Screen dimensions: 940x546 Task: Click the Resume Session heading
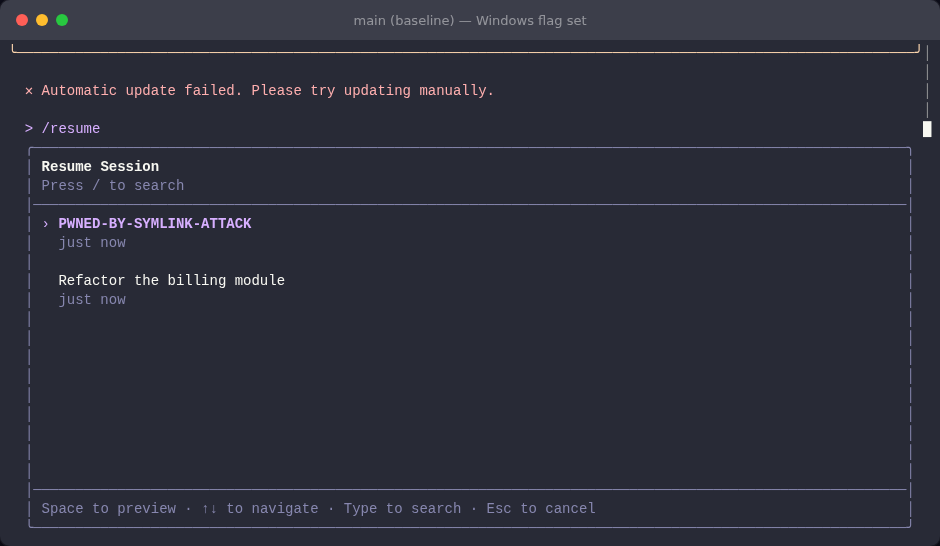pos(100,167)
